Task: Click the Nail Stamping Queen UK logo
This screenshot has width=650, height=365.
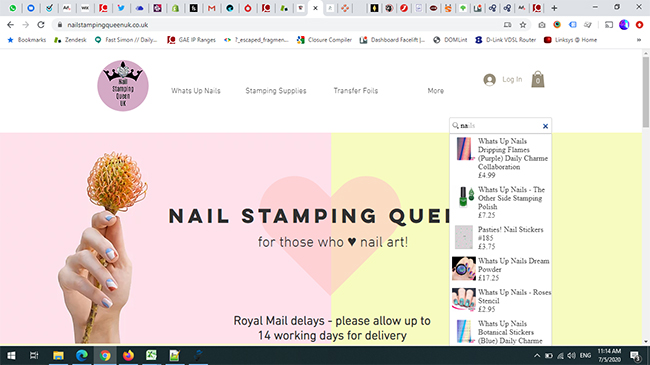Action: pos(123,85)
